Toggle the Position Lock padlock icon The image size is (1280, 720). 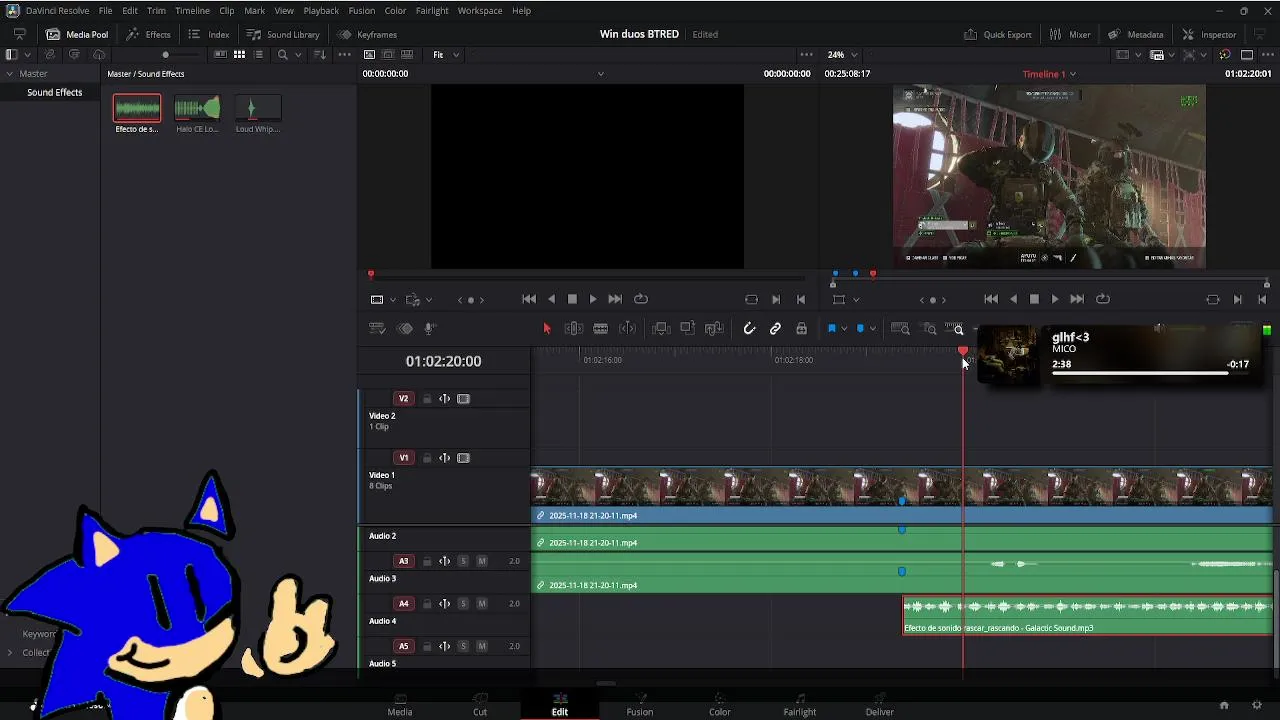coord(801,328)
